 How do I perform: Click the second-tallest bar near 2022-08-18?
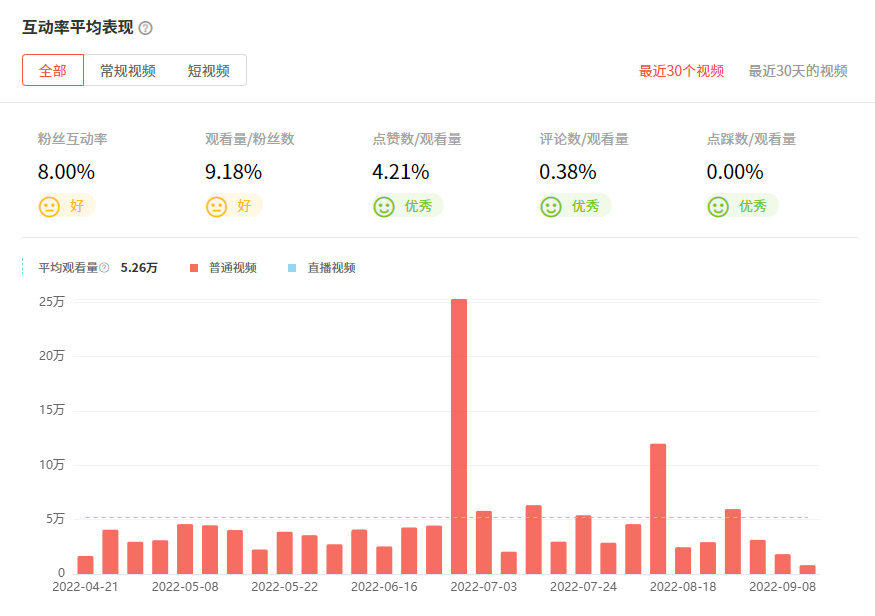pyautogui.click(x=658, y=508)
